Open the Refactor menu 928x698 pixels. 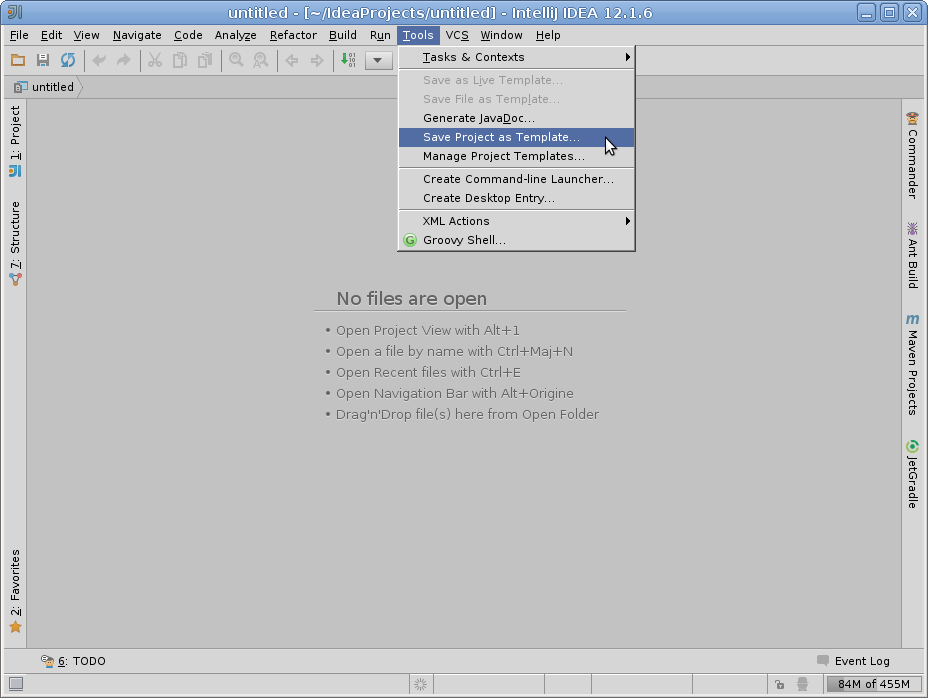point(293,35)
